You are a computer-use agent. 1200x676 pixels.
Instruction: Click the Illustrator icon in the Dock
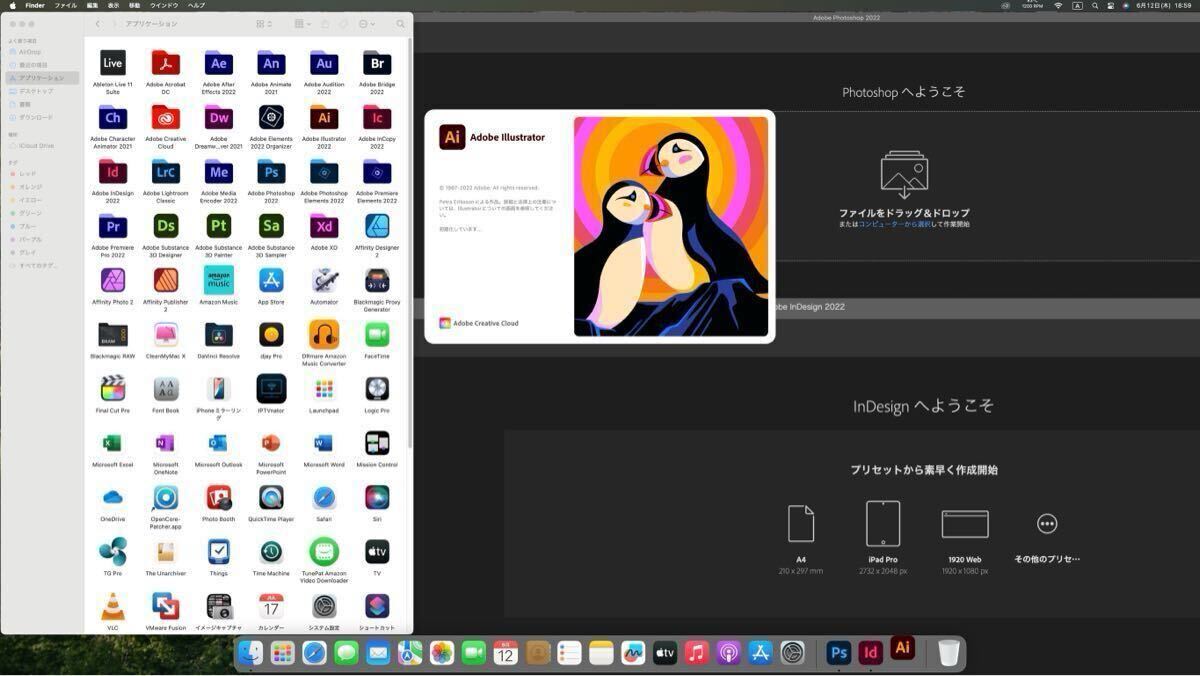(x=903, y=648)
